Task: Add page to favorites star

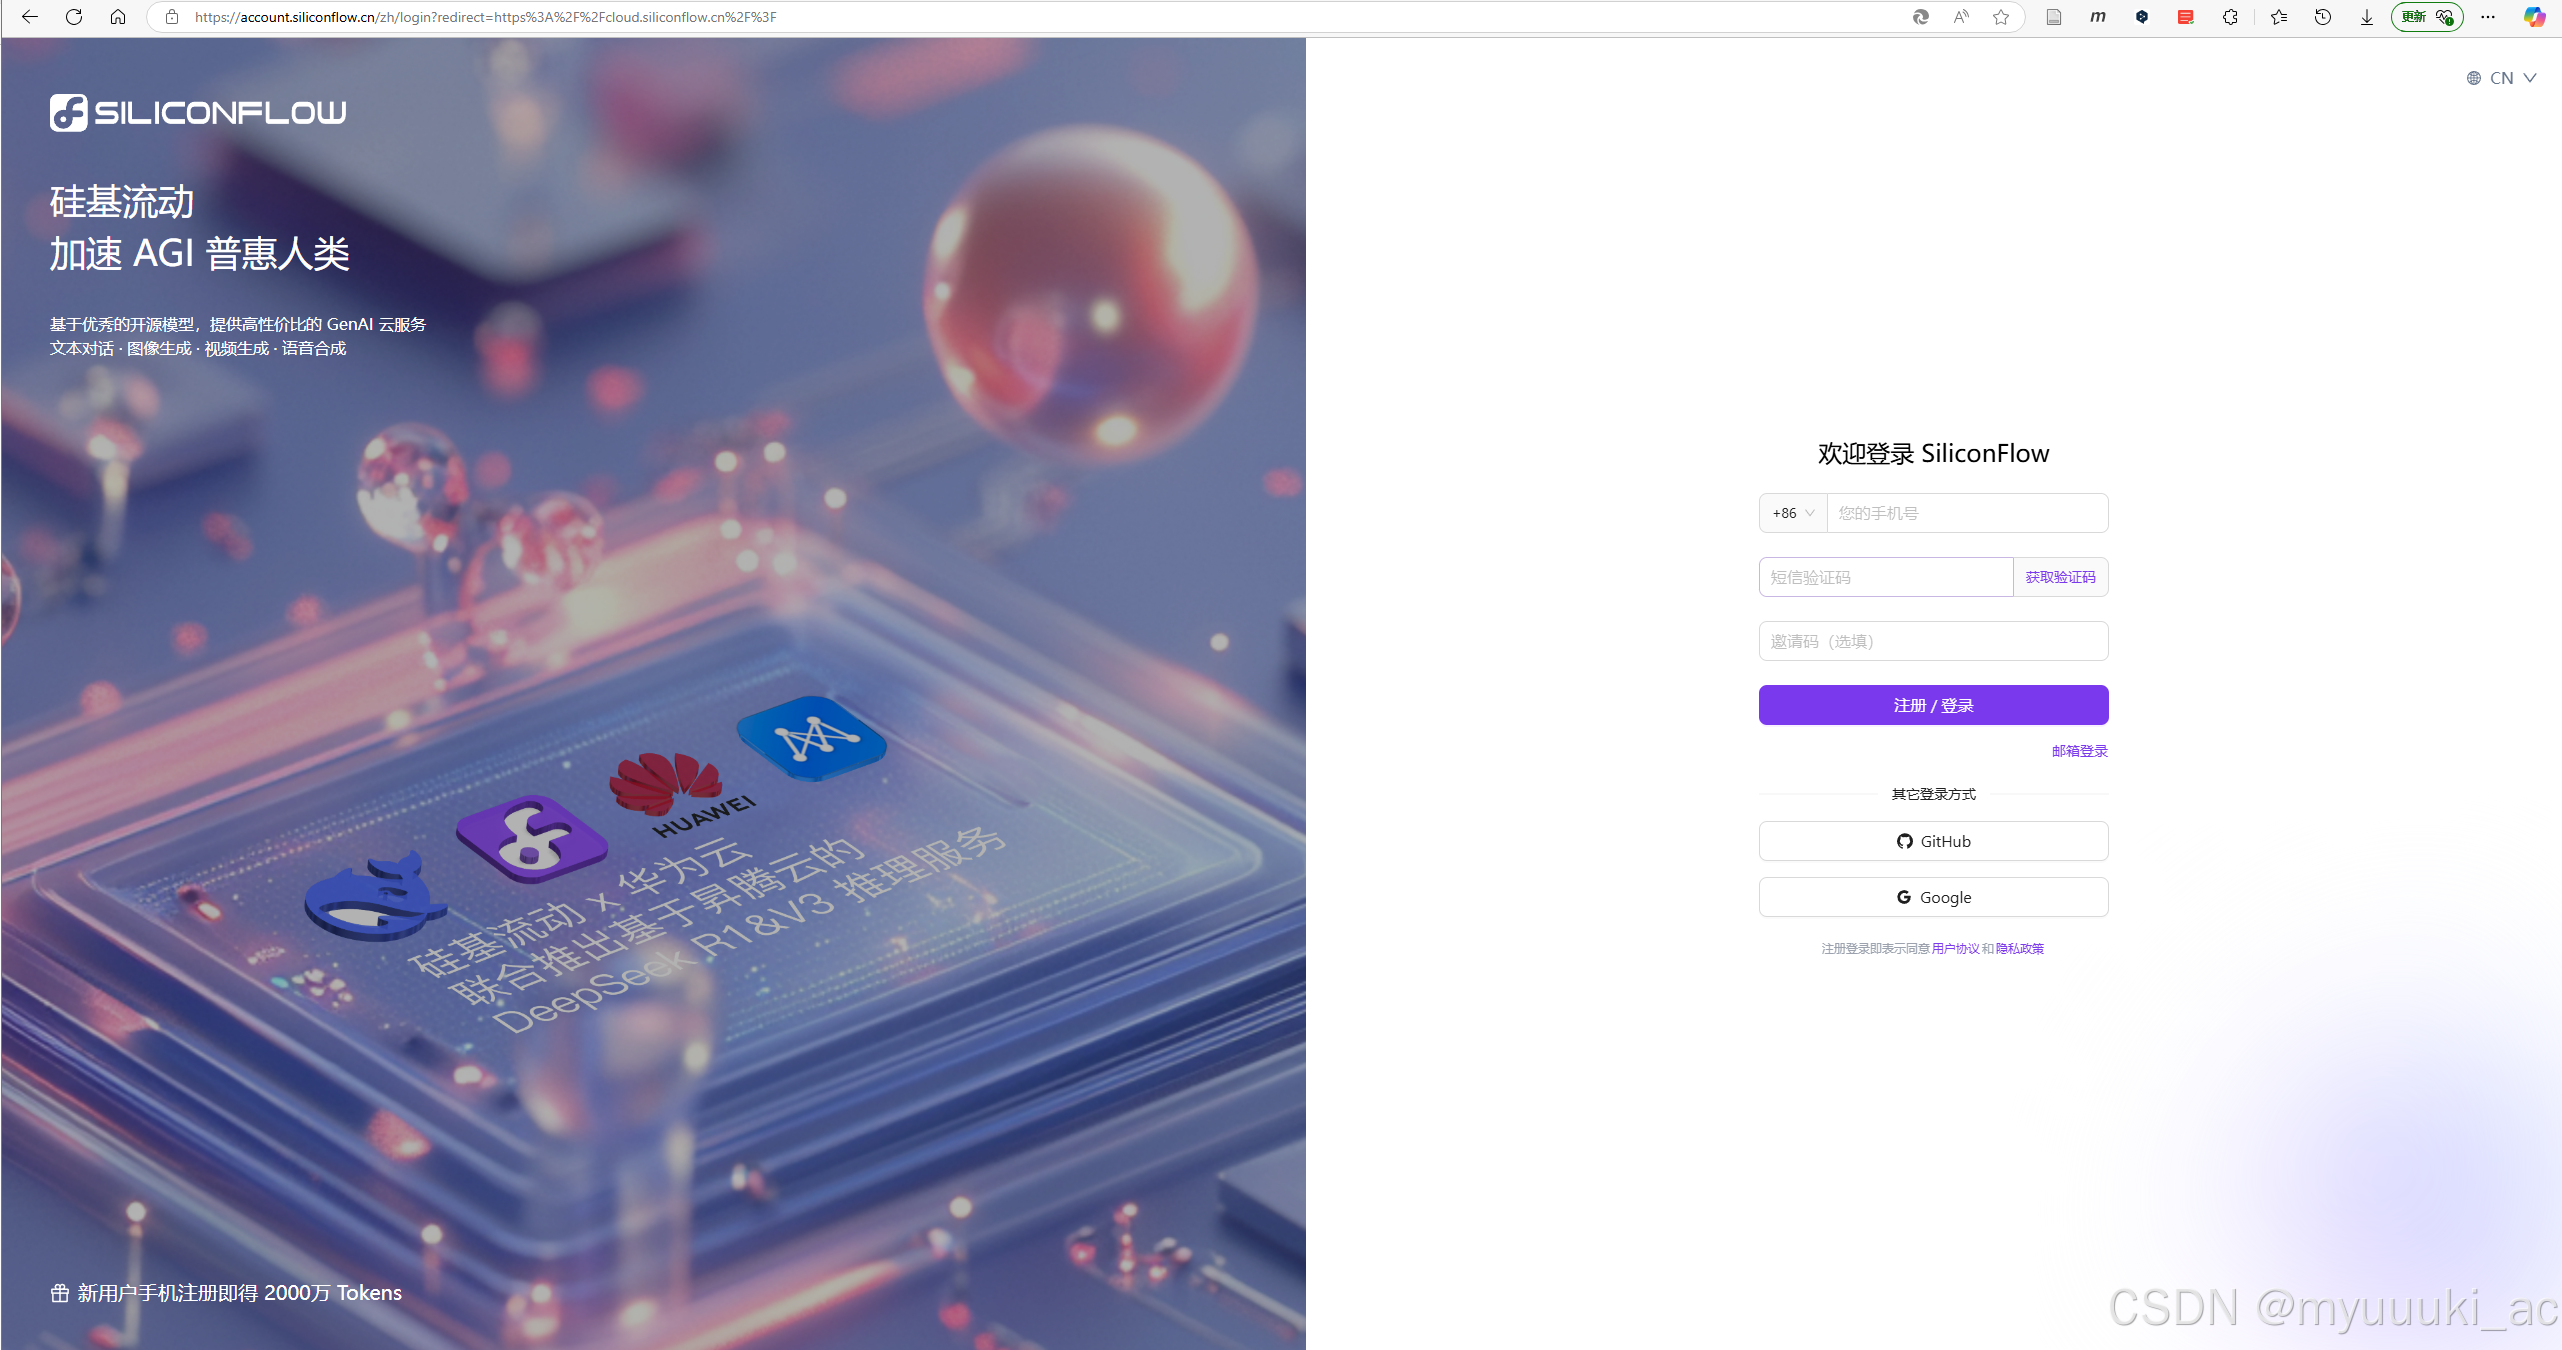Action: click(2001, 17)
